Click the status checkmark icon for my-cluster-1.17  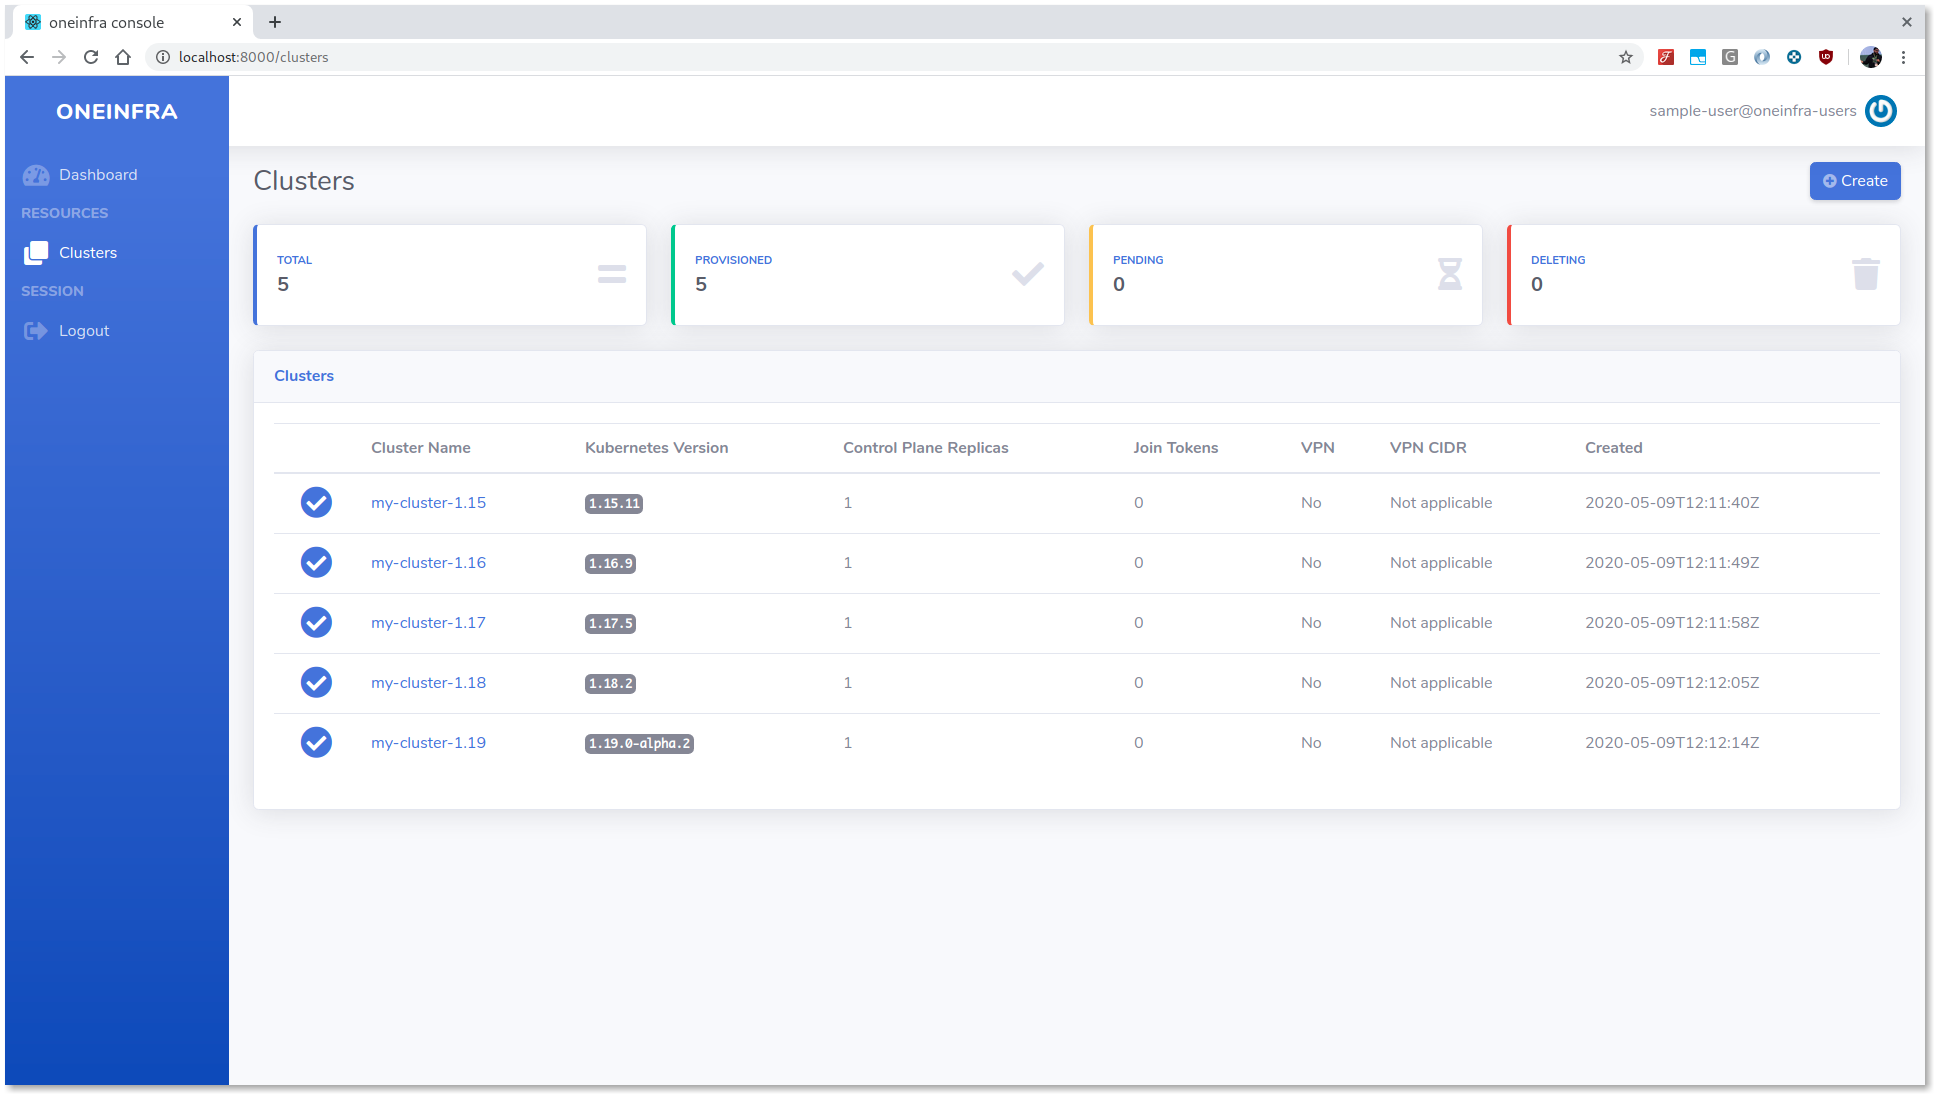tap(316, 622)
